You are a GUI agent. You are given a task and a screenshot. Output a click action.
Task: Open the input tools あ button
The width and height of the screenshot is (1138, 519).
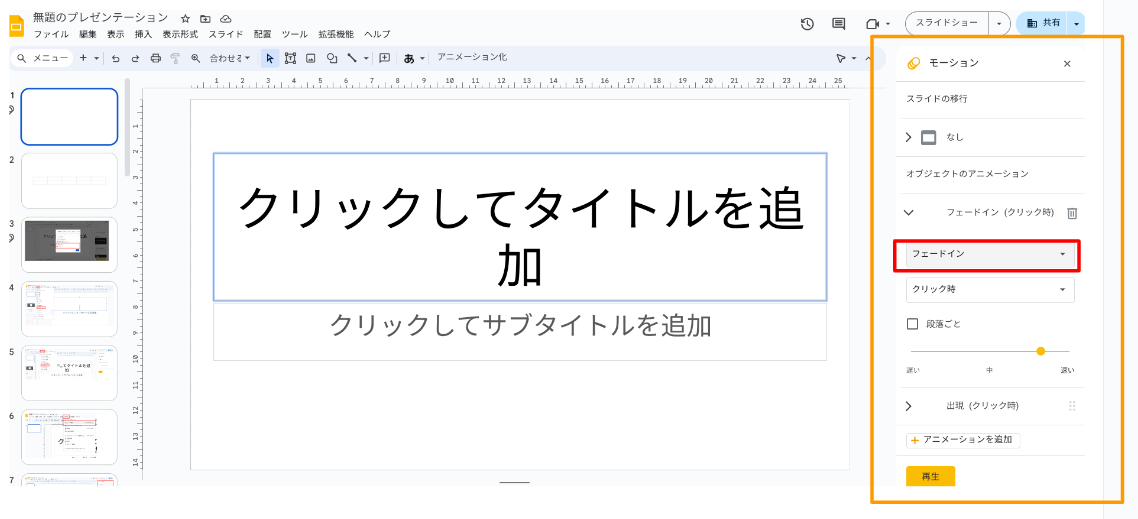click(x=409, y=59)
